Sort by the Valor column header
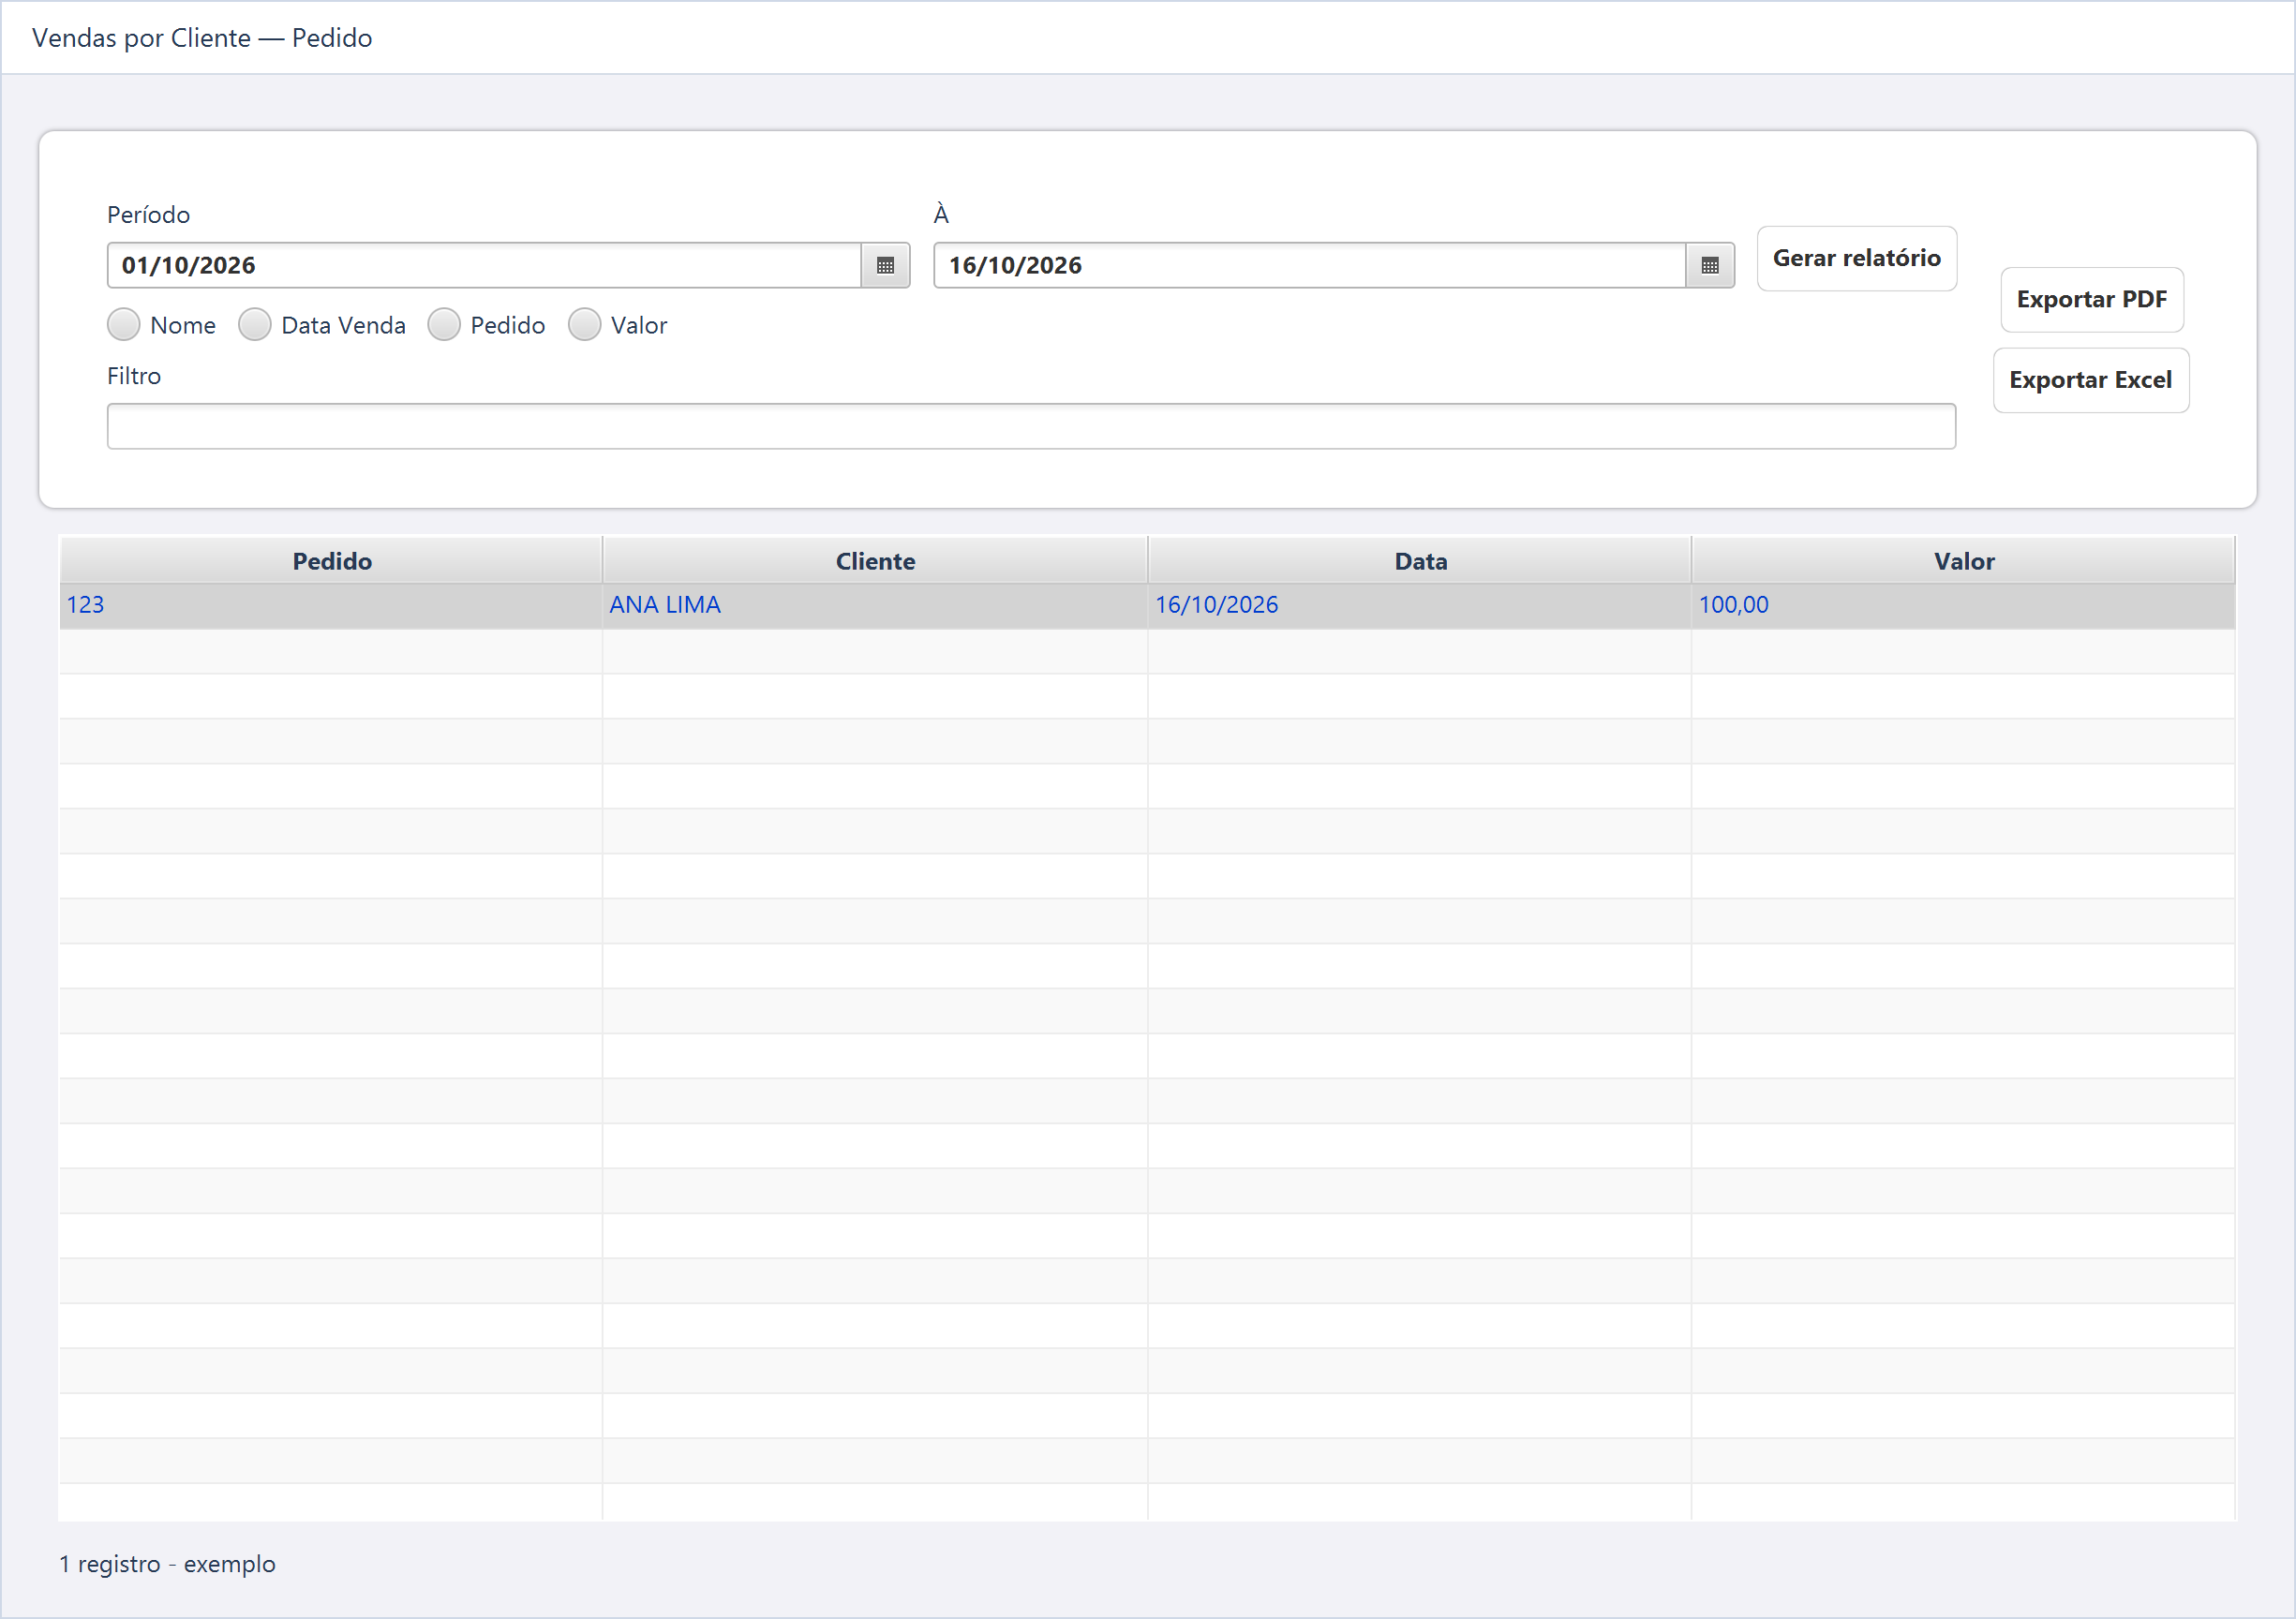 (x=1963, y=561)
